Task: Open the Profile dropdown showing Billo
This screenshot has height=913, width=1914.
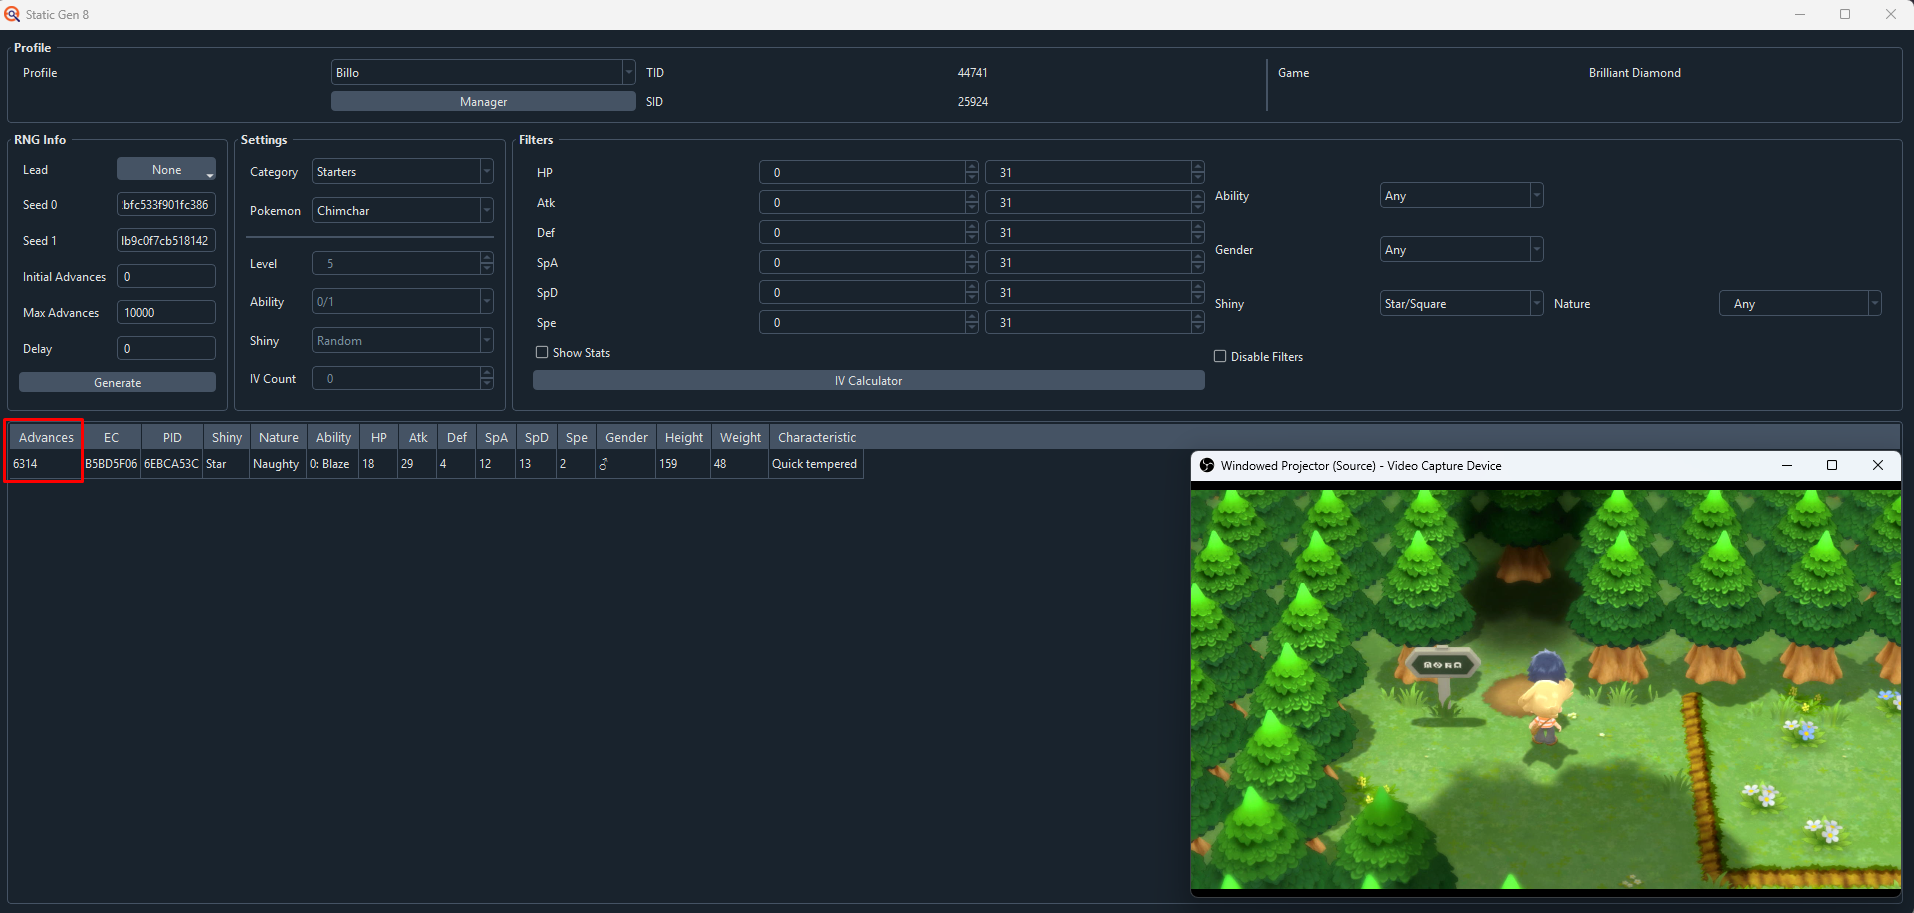Action: pyautogui.click(x=483, y=72)
